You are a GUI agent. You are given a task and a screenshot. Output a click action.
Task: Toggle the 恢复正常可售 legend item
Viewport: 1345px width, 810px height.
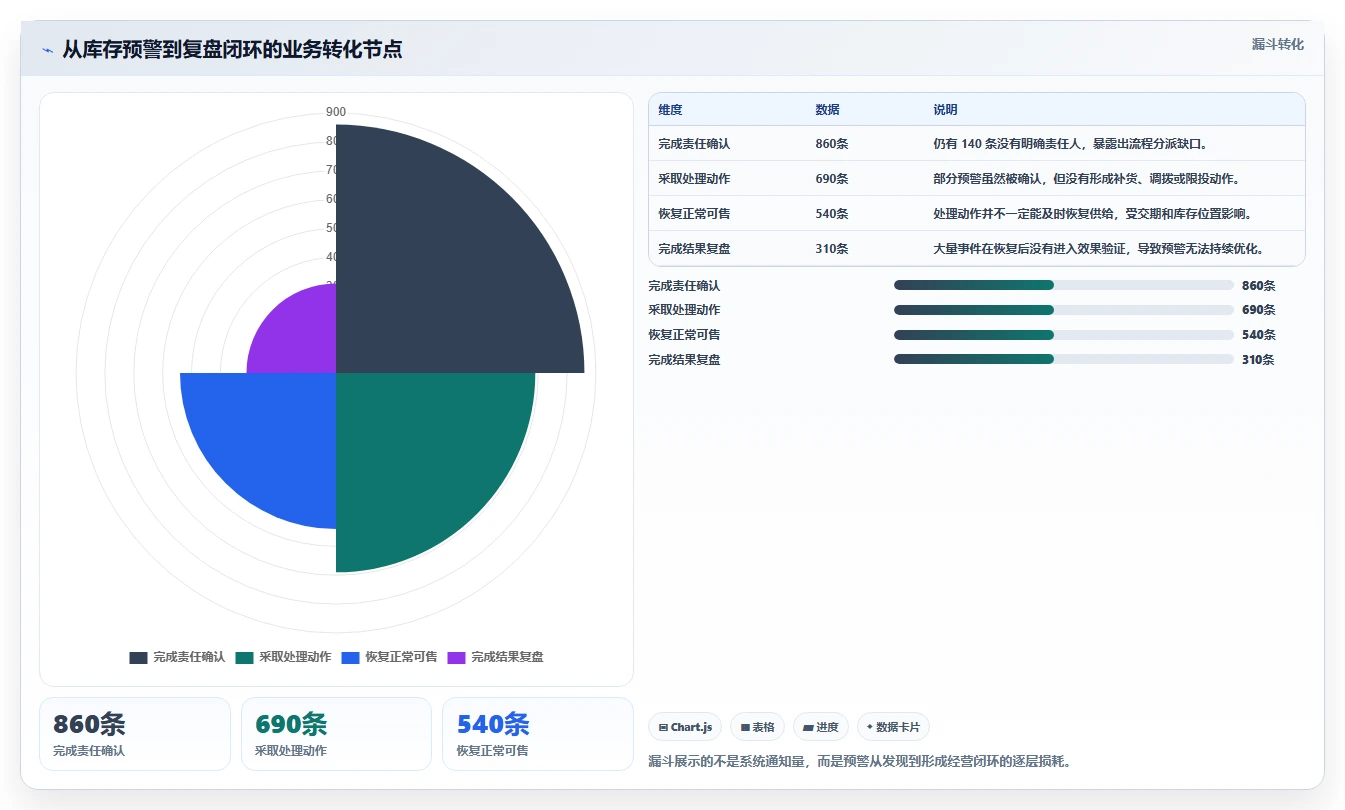(x=389, y=657)
